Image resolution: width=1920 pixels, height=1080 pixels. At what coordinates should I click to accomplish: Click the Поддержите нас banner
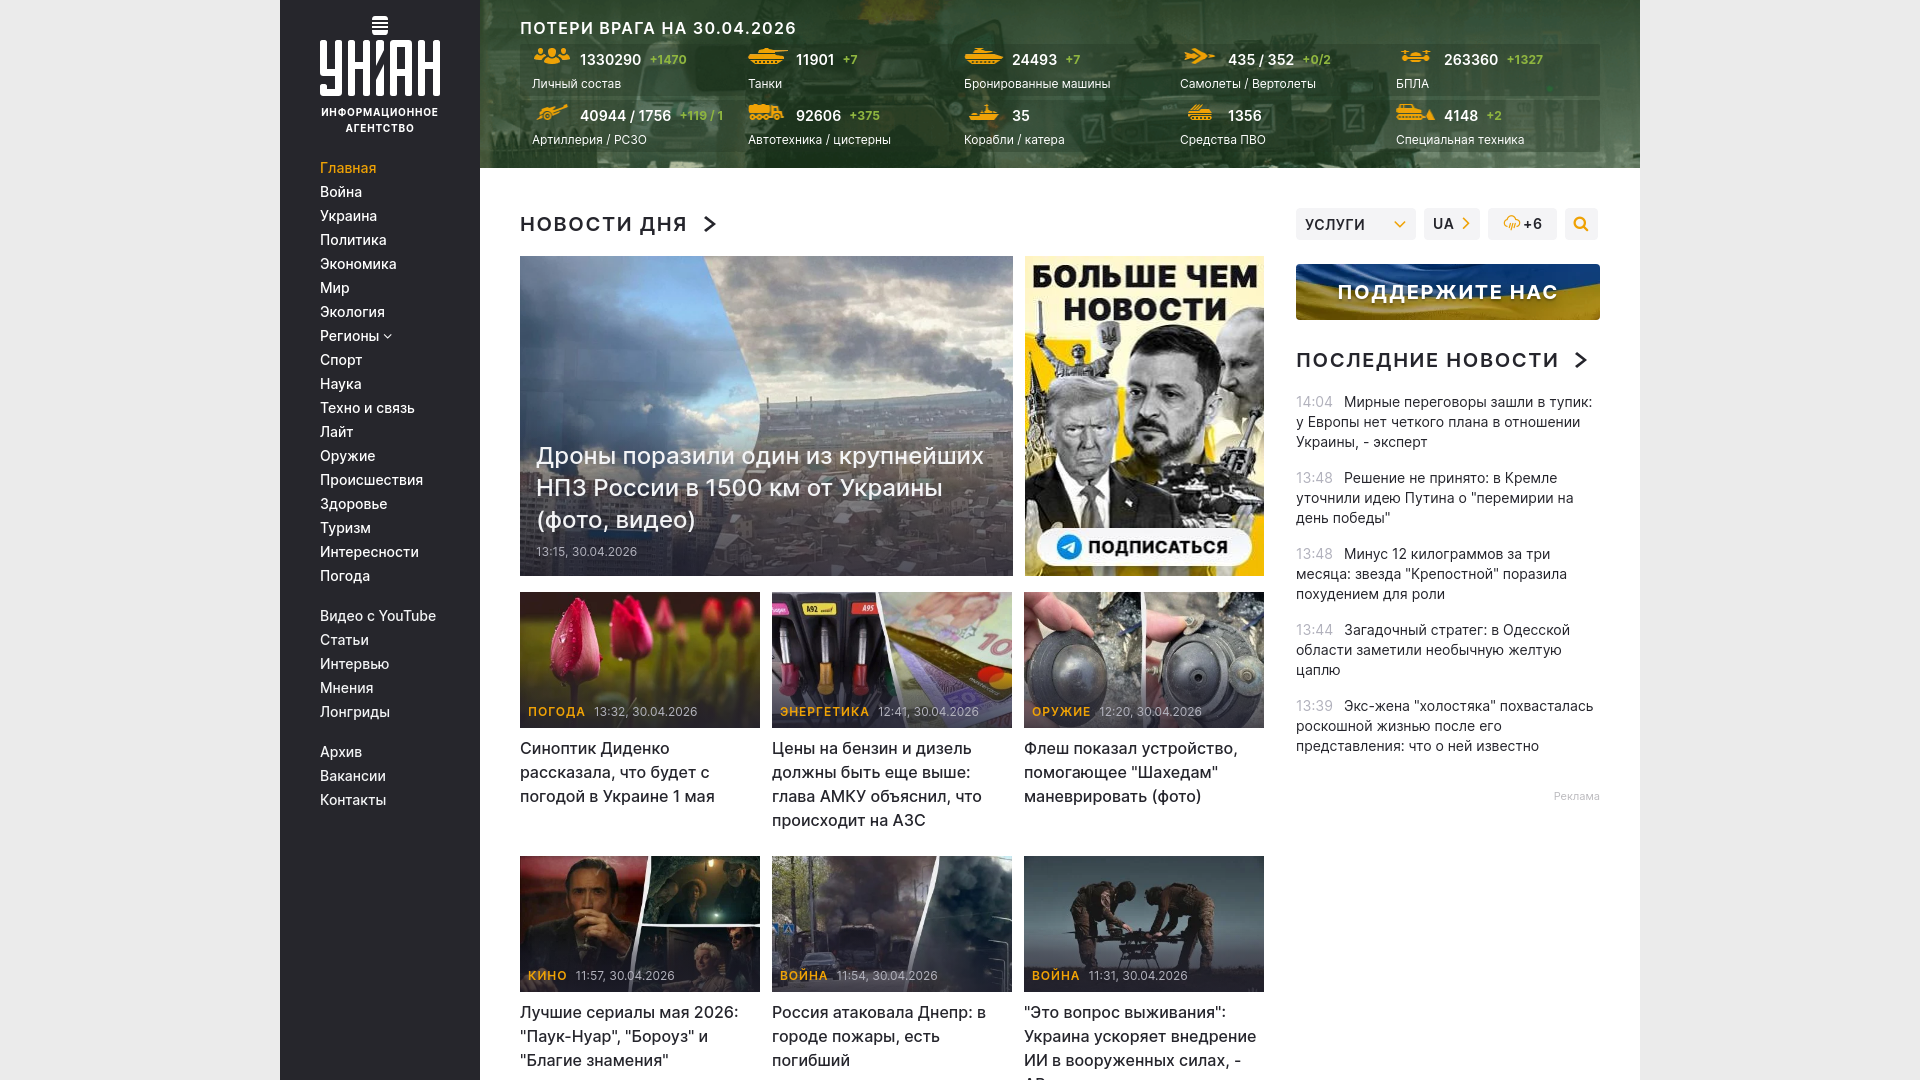point(1448,292)
